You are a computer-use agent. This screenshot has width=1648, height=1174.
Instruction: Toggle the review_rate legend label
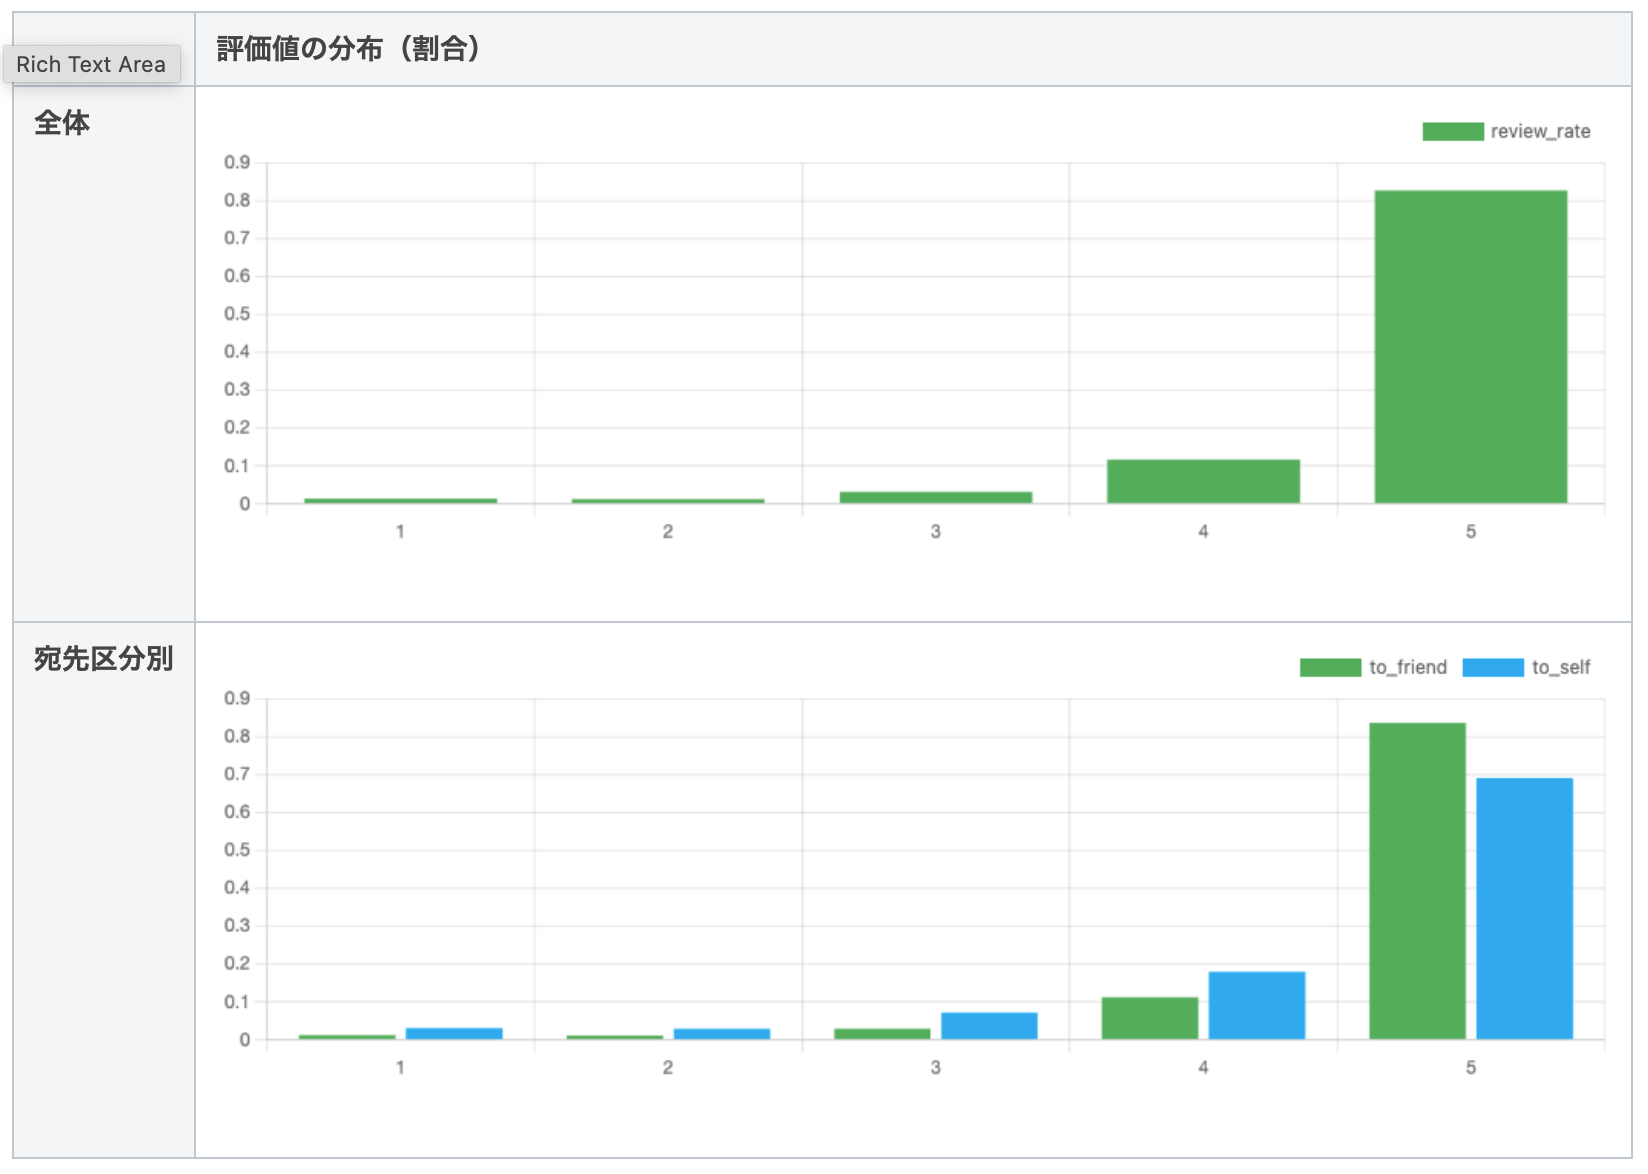[1539, 131]
